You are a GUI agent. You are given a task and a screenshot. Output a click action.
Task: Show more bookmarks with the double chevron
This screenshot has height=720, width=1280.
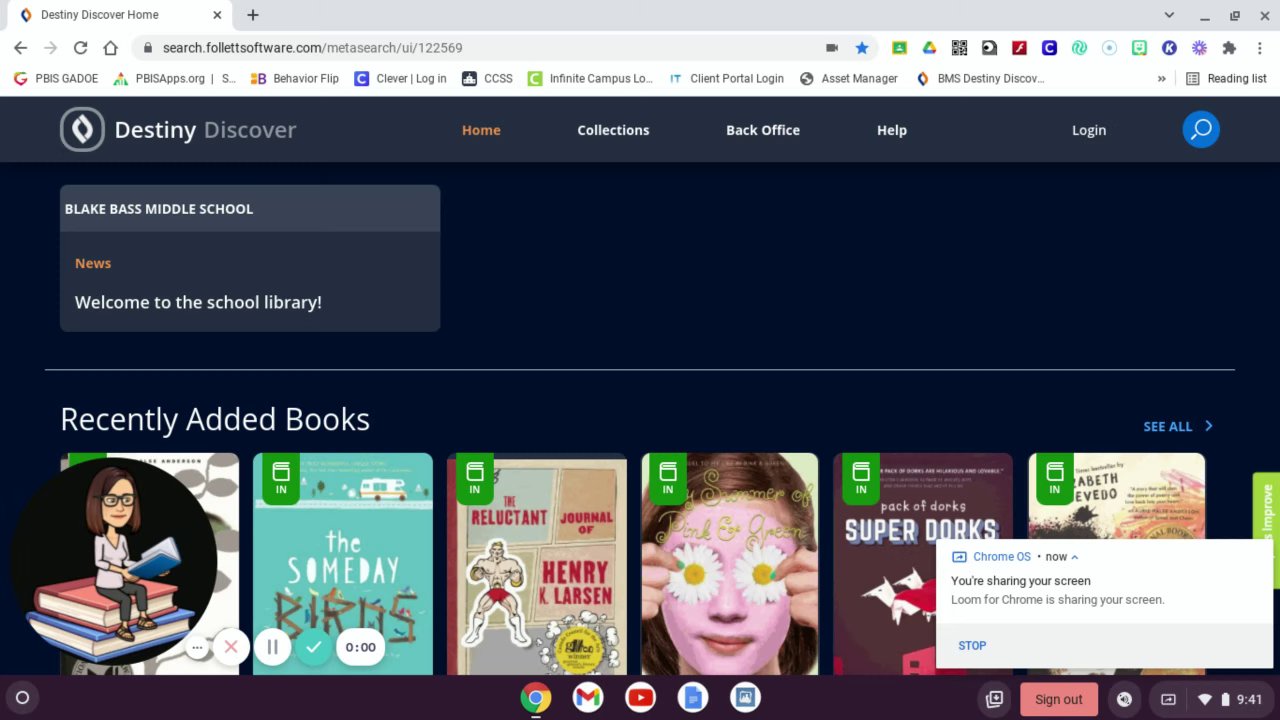pos(1161,78)
